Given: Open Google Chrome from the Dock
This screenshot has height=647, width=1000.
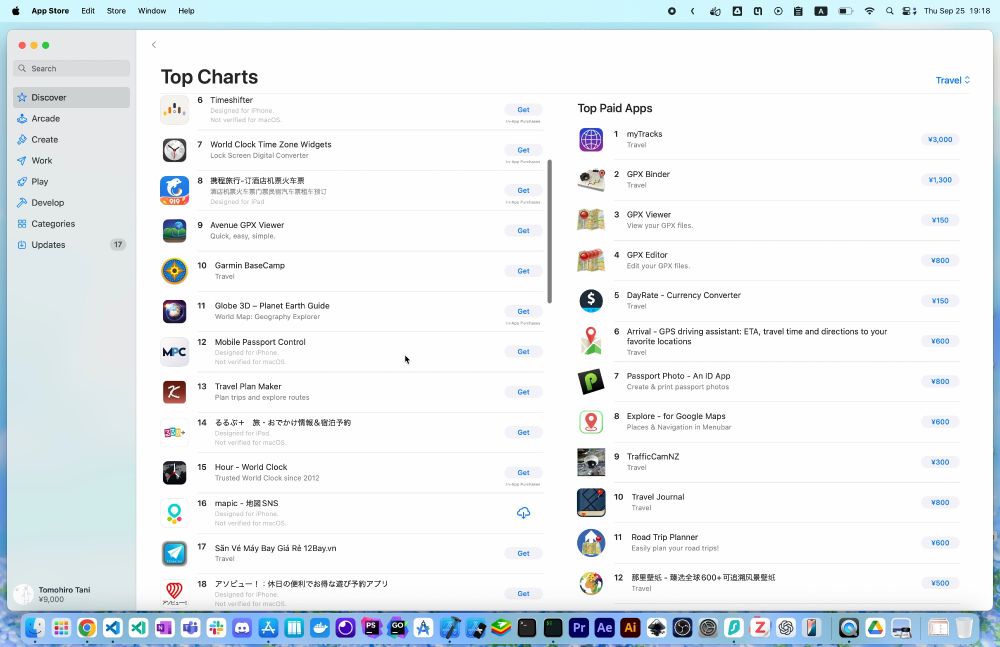Looking at the screenshot, I should 87,628.
